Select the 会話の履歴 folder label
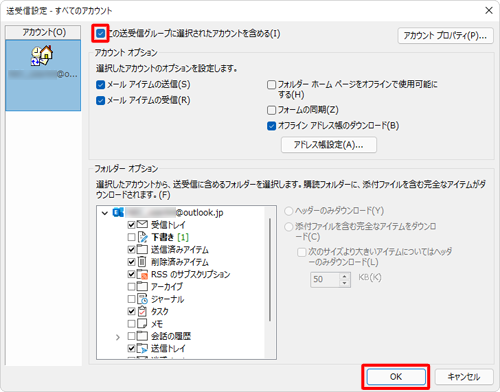The image size is (500, 392). pyautogui.click(x=171, y=336)
